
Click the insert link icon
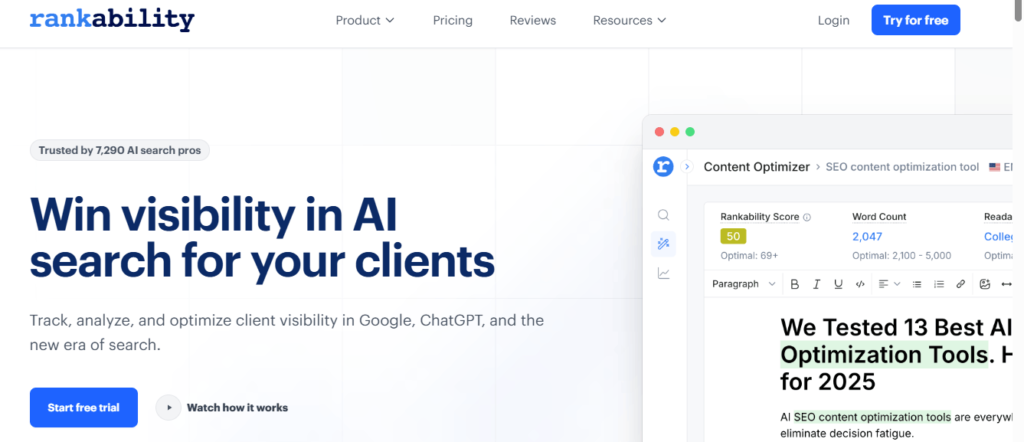coord(961,284)
